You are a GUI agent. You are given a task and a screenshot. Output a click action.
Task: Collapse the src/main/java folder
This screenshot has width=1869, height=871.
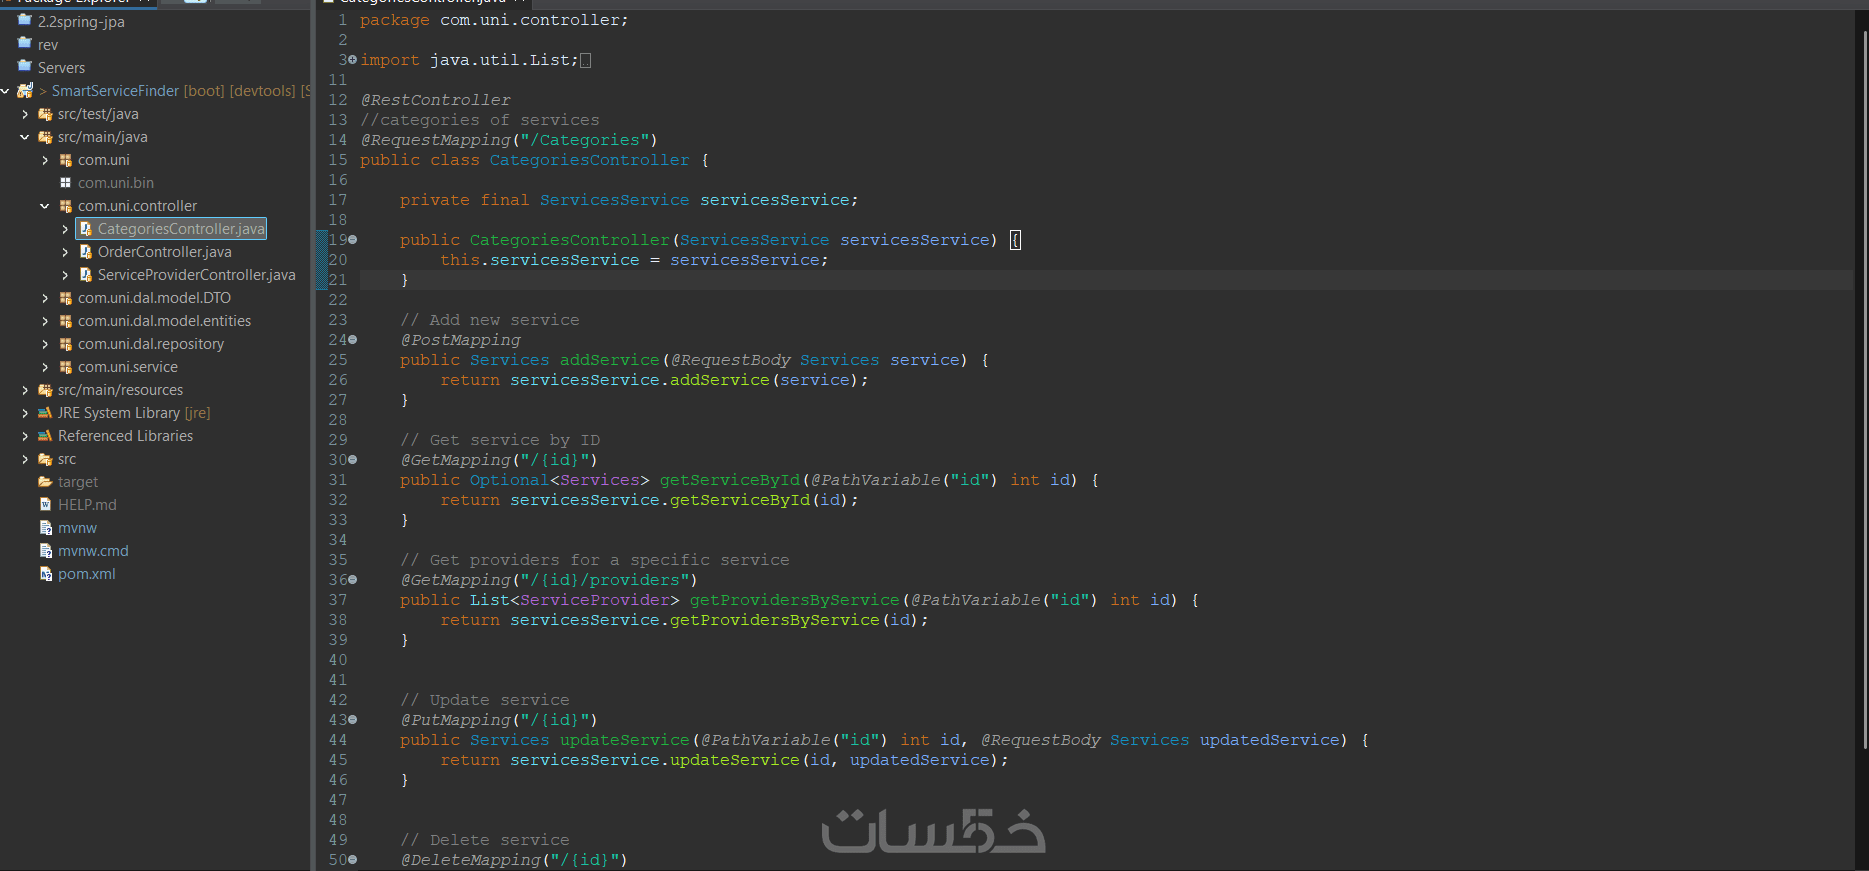tap(25, 137)
